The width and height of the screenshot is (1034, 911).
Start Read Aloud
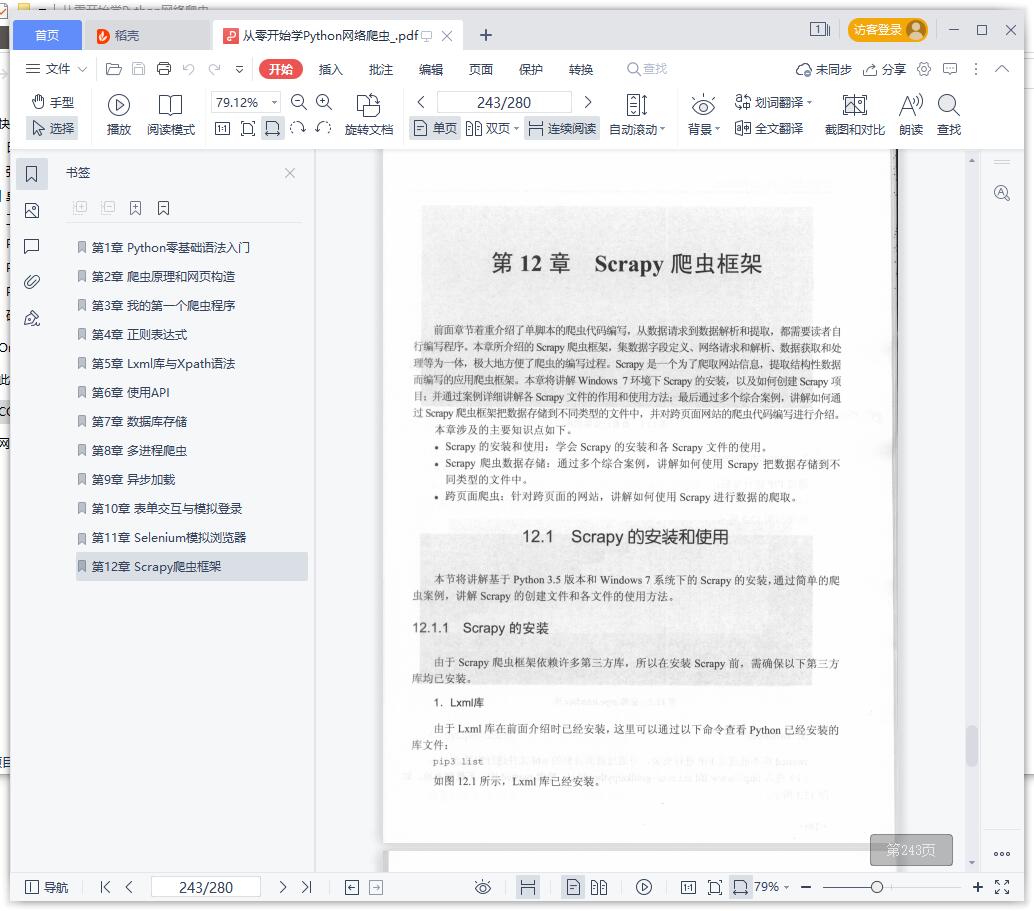(x=911, y=115)
